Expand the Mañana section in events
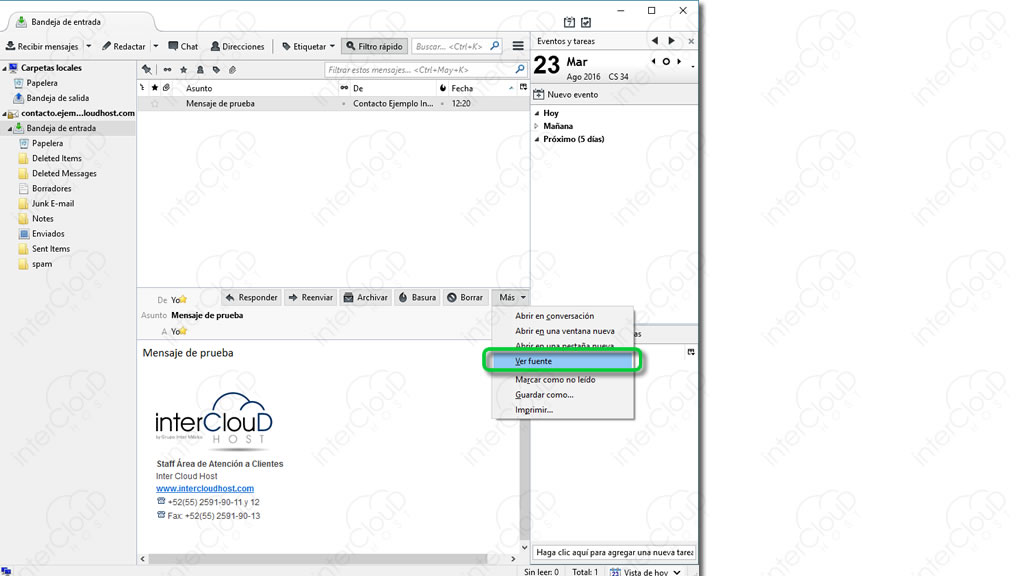This screenshot has width=1024, height=576. point(537,126)
